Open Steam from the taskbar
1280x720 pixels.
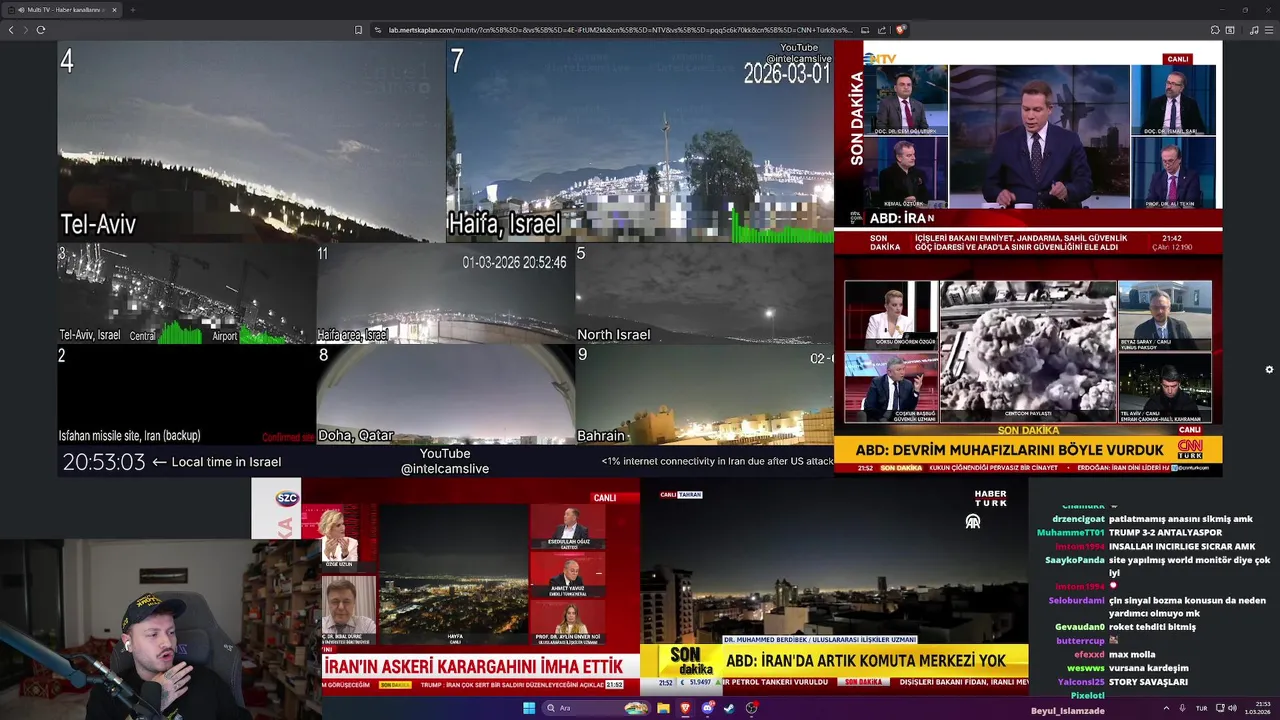(729, 708)
